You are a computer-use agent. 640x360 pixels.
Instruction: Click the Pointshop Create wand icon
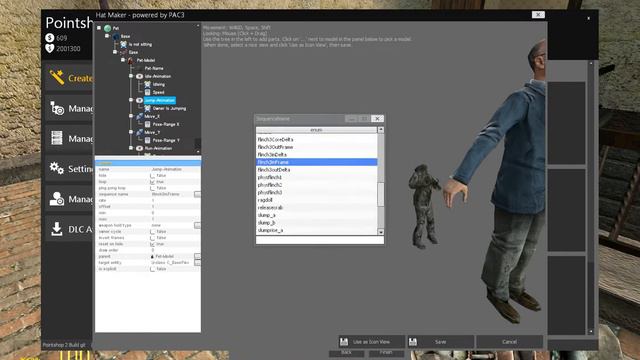57,77
